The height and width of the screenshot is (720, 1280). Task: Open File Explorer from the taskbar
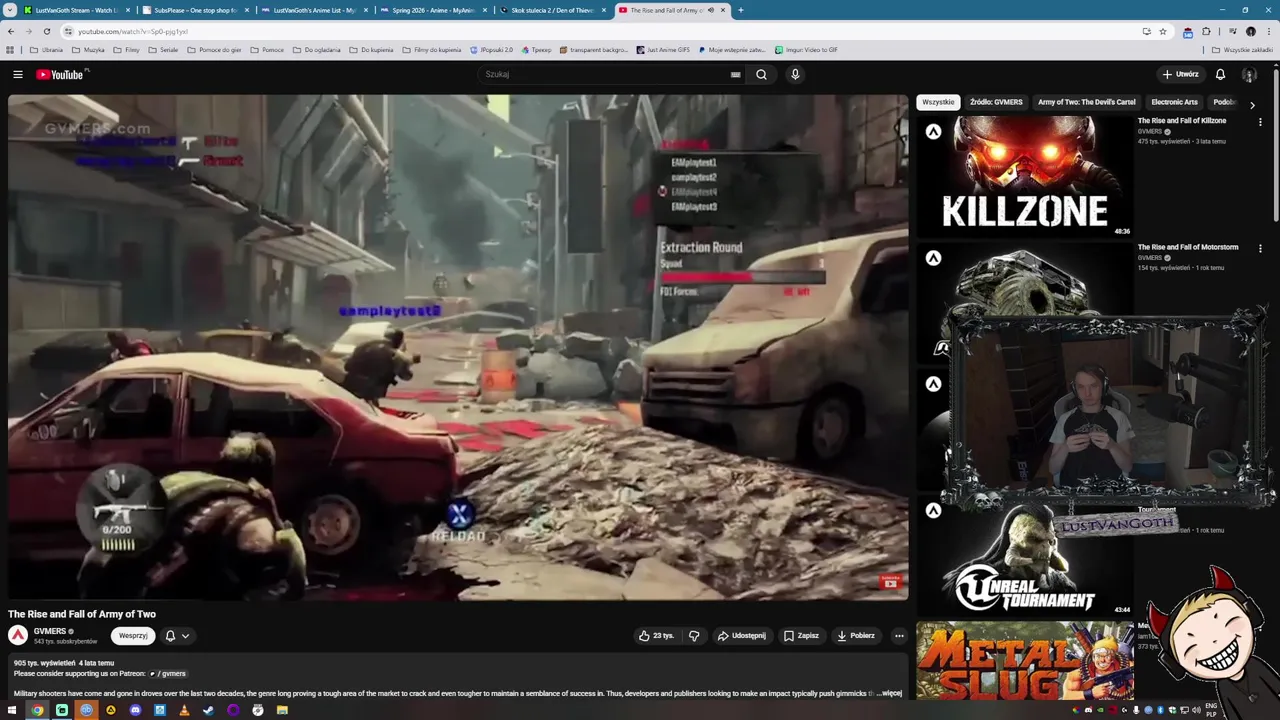coord(282,710)
